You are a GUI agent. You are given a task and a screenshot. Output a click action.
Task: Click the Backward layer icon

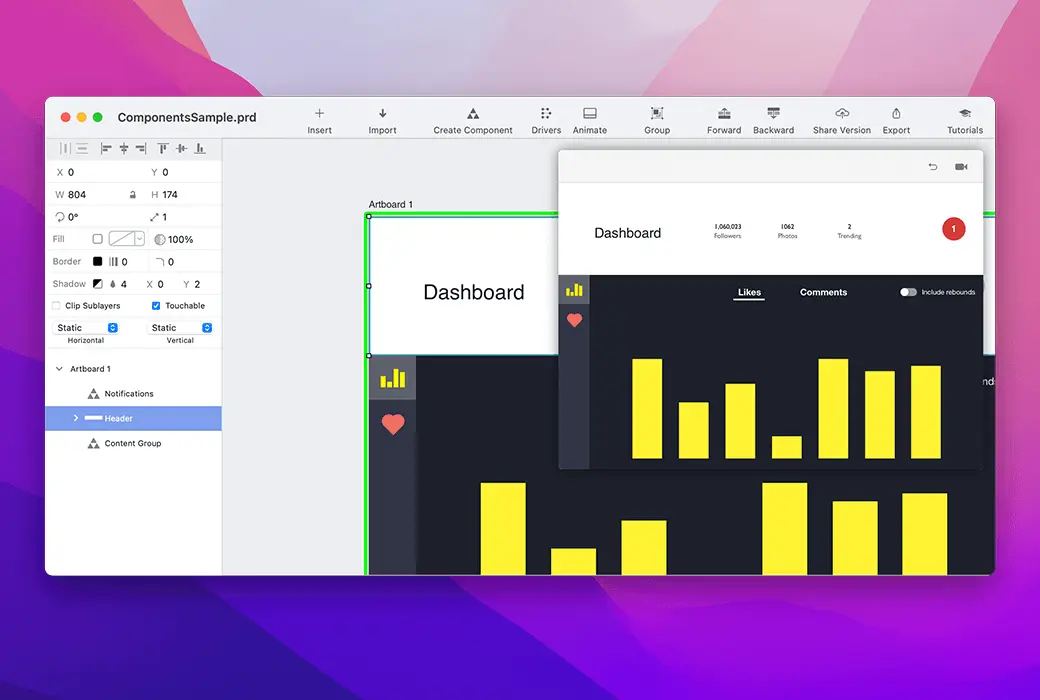click(773, 113)
